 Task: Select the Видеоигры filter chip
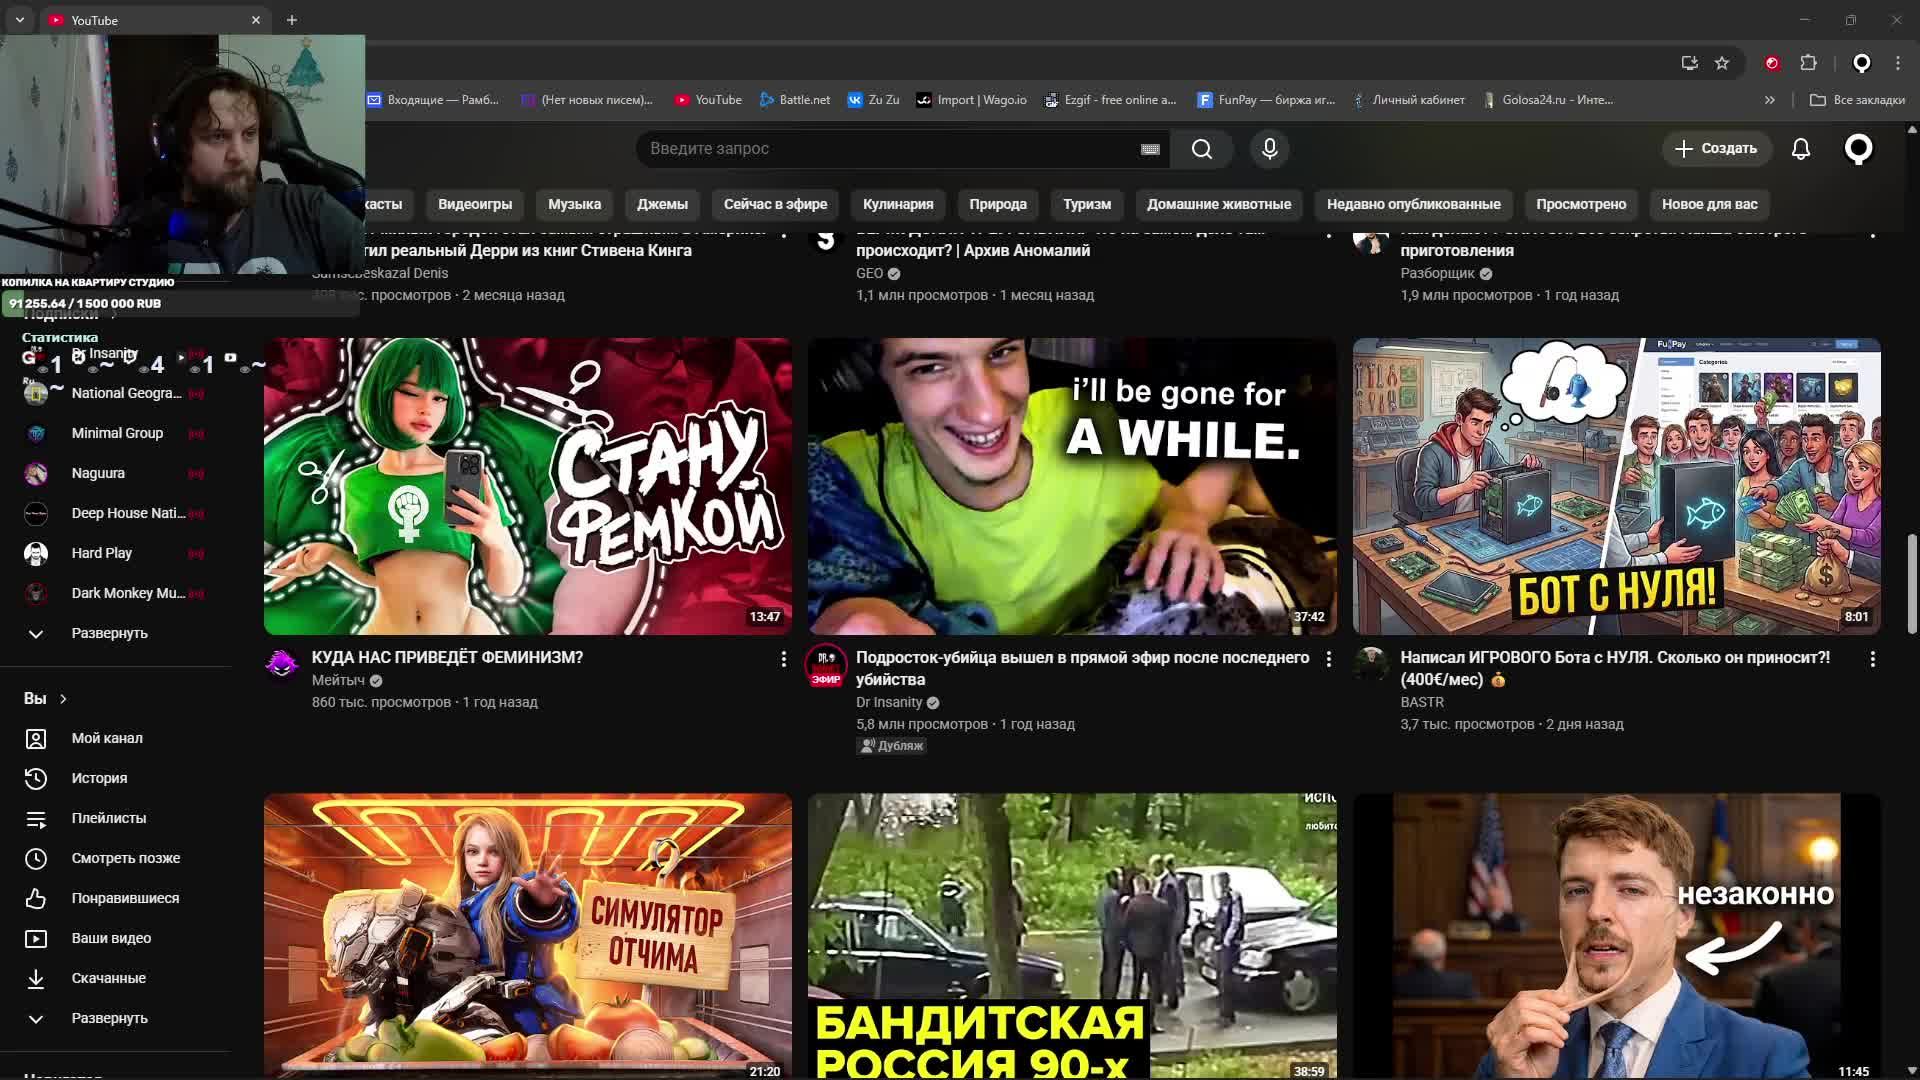click(x=474, y=204)
